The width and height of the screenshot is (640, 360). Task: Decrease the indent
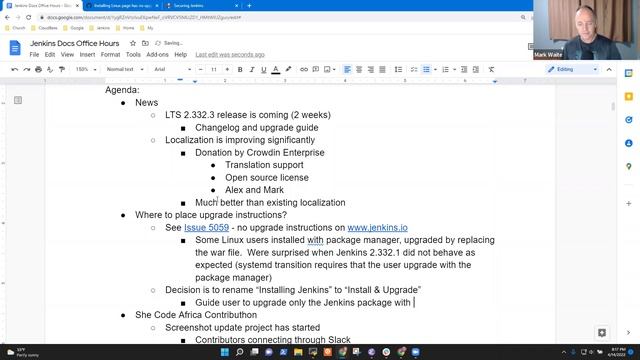click(464, 69)
